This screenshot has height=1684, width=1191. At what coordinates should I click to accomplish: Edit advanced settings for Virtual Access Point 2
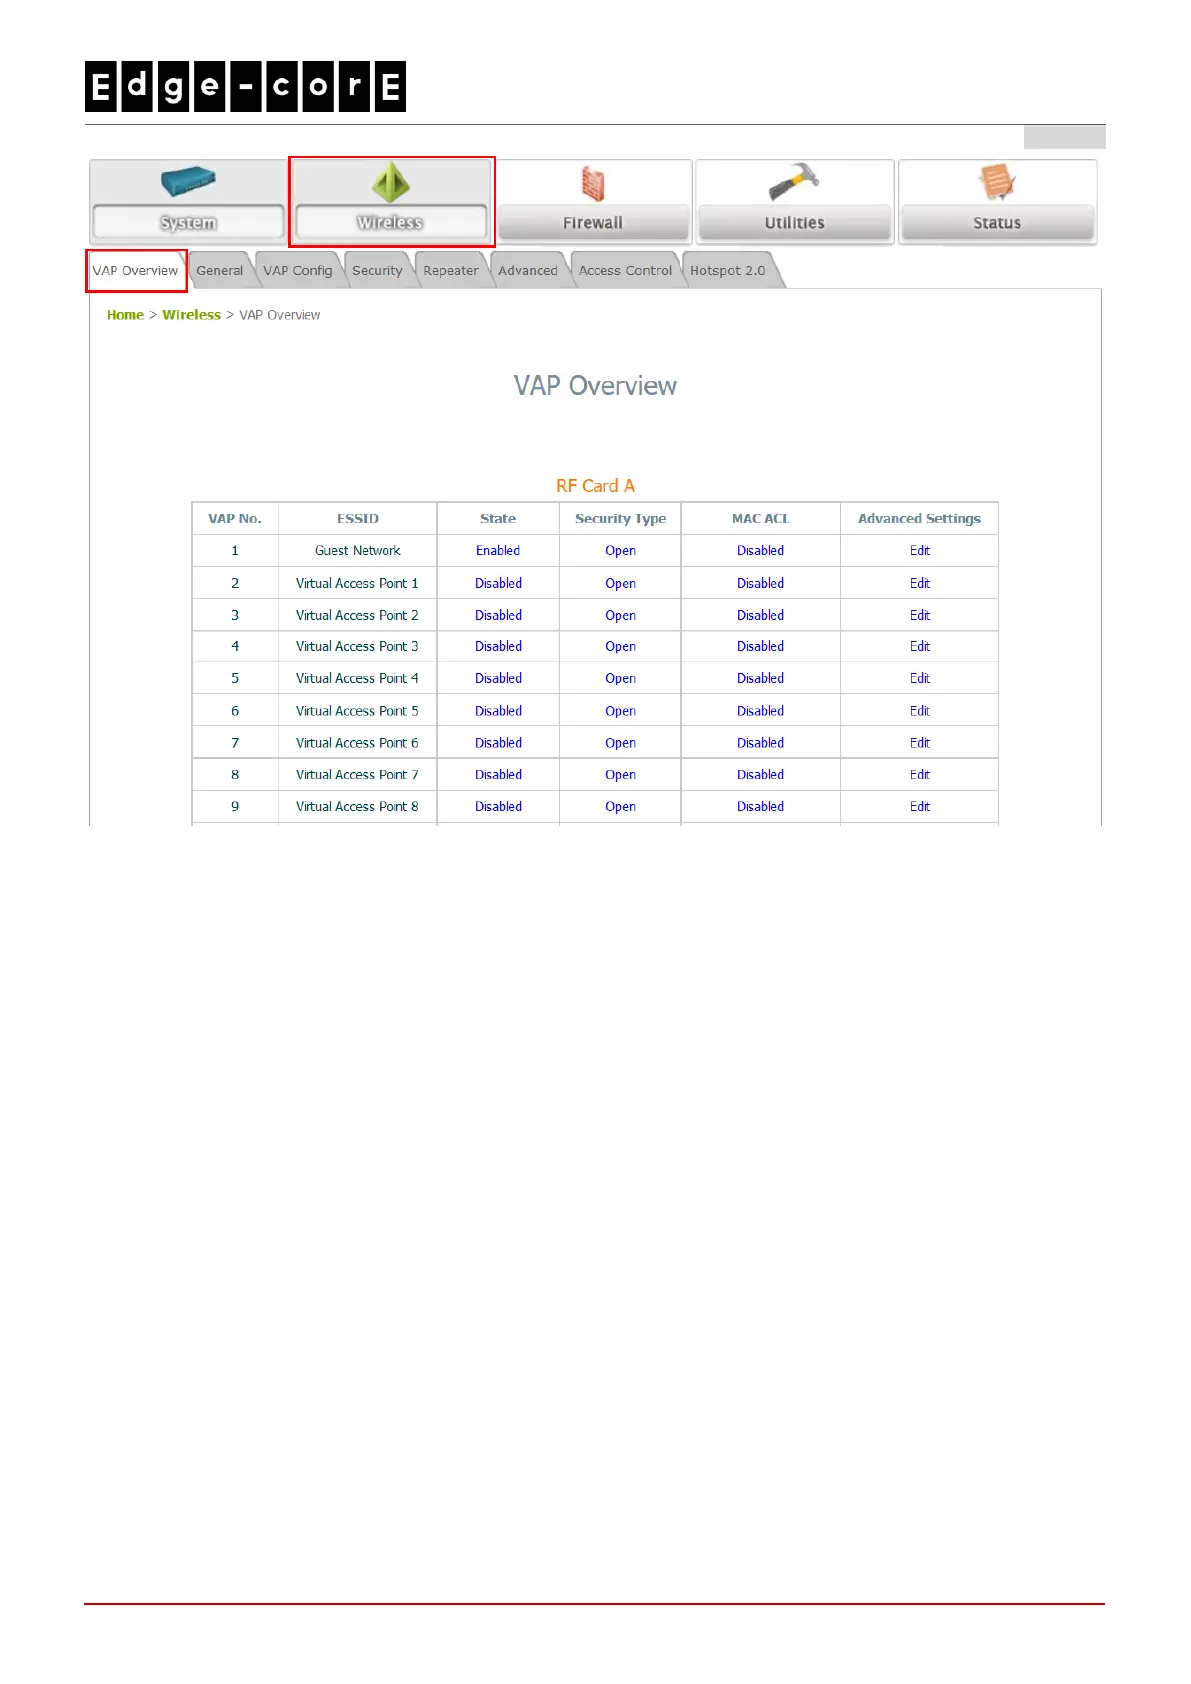(x=920, y=616)
